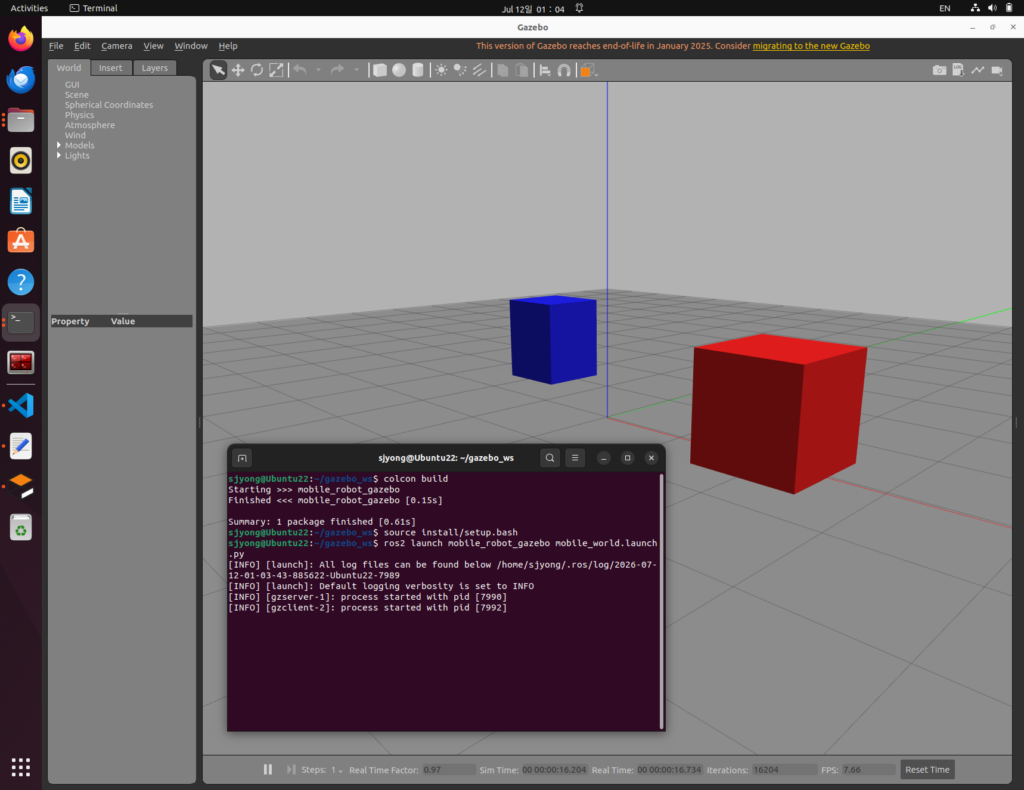The height and width of the screenshot is (790, 1024).
Task: Select the arrow selection mode tool
Action: [x=218, y=70]
